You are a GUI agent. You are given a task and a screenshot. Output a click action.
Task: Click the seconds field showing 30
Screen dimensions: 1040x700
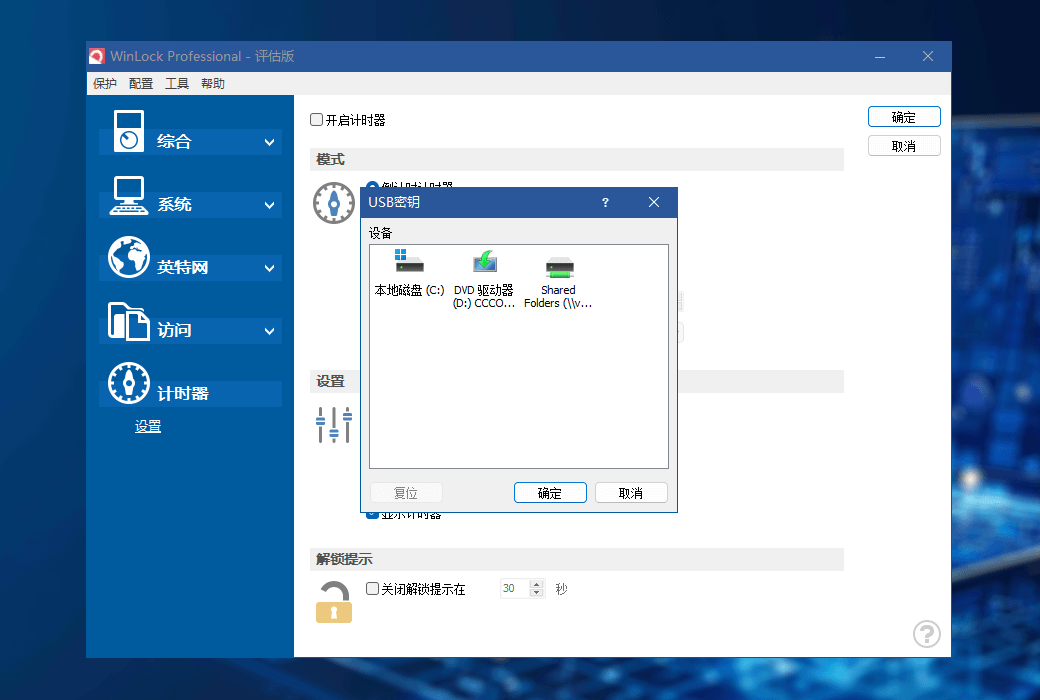point(515,589)
